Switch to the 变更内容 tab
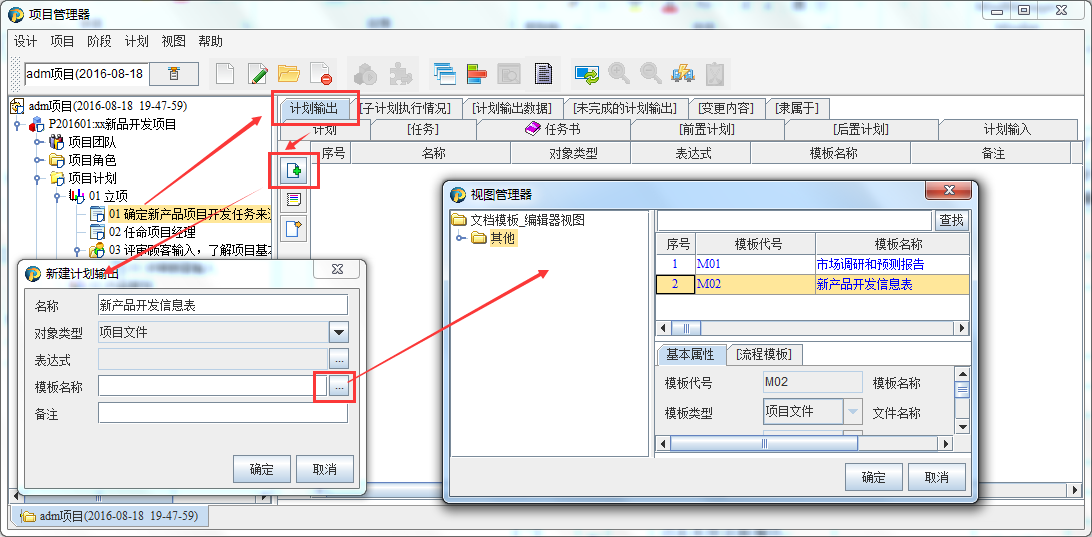The image size is (1092, 537). coord(726,109)
